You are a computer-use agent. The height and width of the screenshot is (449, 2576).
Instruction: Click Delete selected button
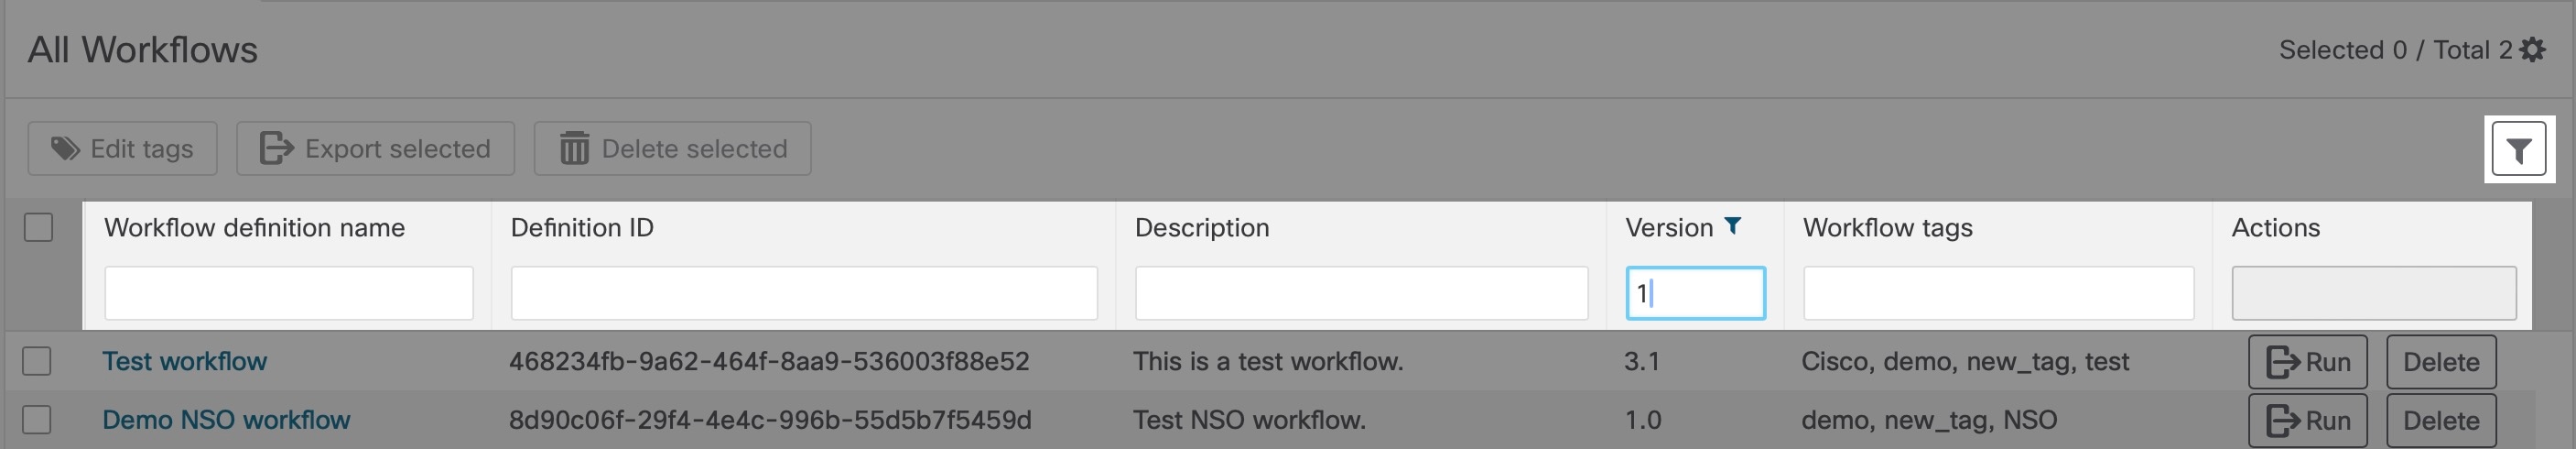672,149
